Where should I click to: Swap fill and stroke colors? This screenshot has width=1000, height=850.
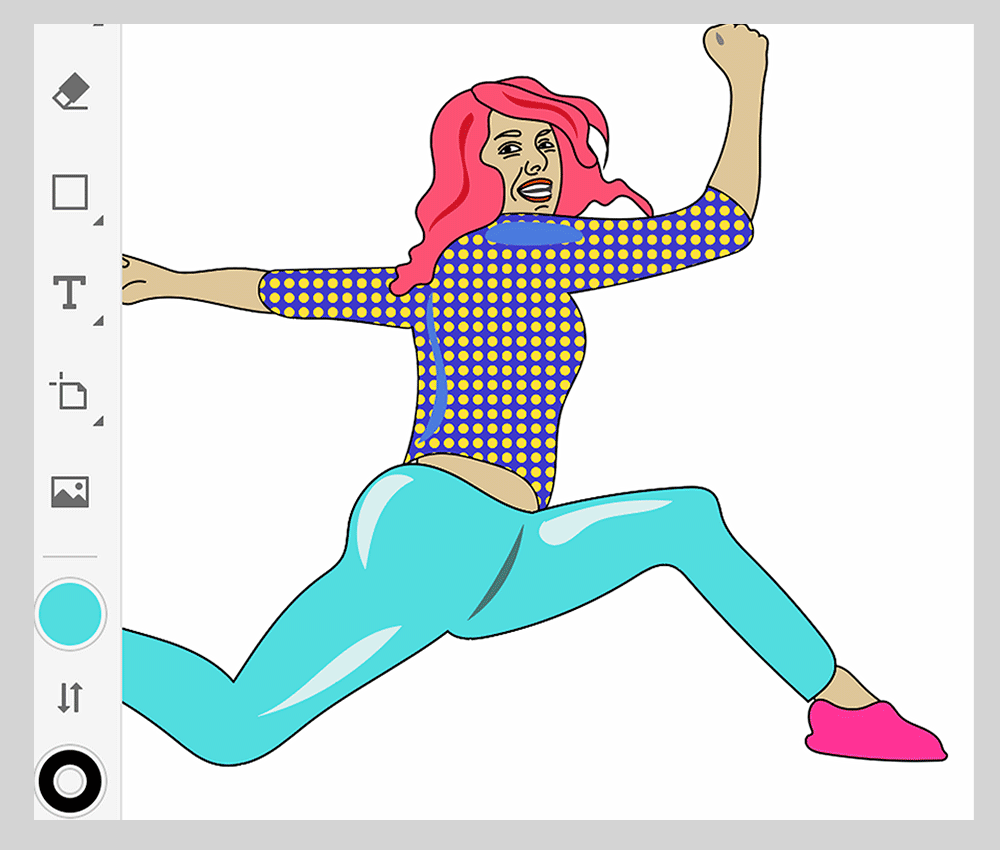[69, 697]
